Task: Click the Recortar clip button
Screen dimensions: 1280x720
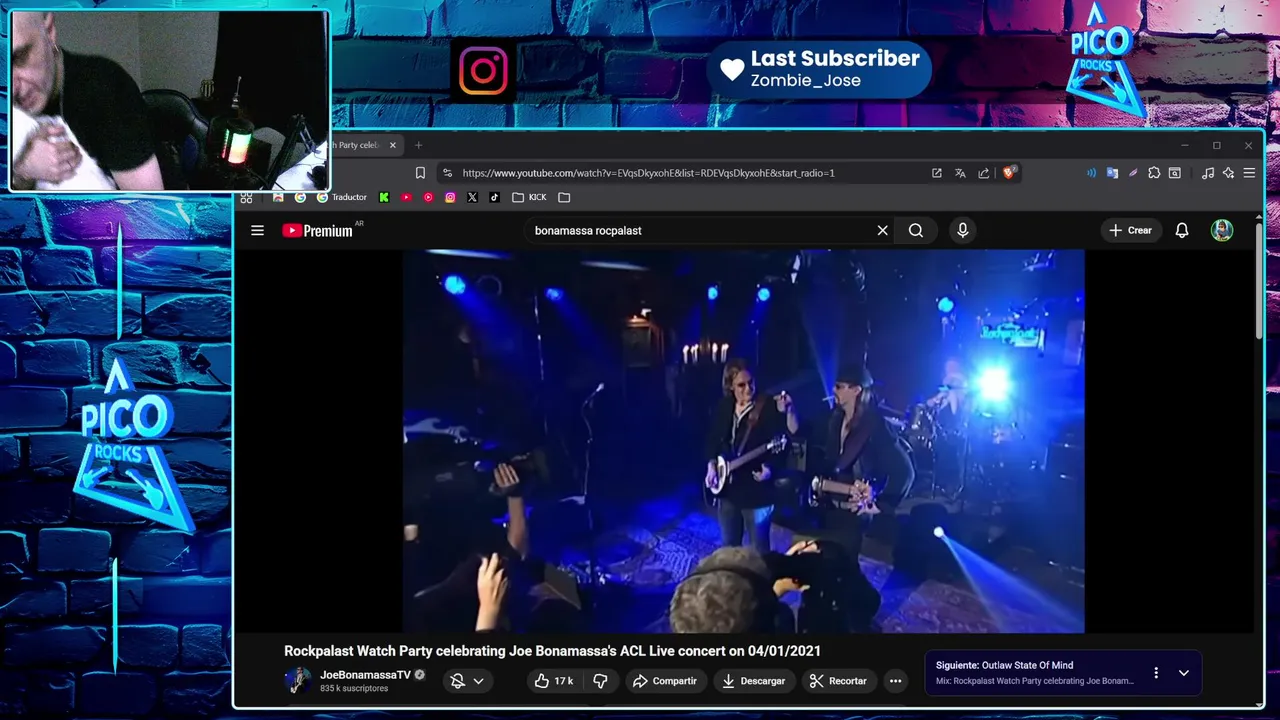Action: pyautogui.click(x=838, y=681)
